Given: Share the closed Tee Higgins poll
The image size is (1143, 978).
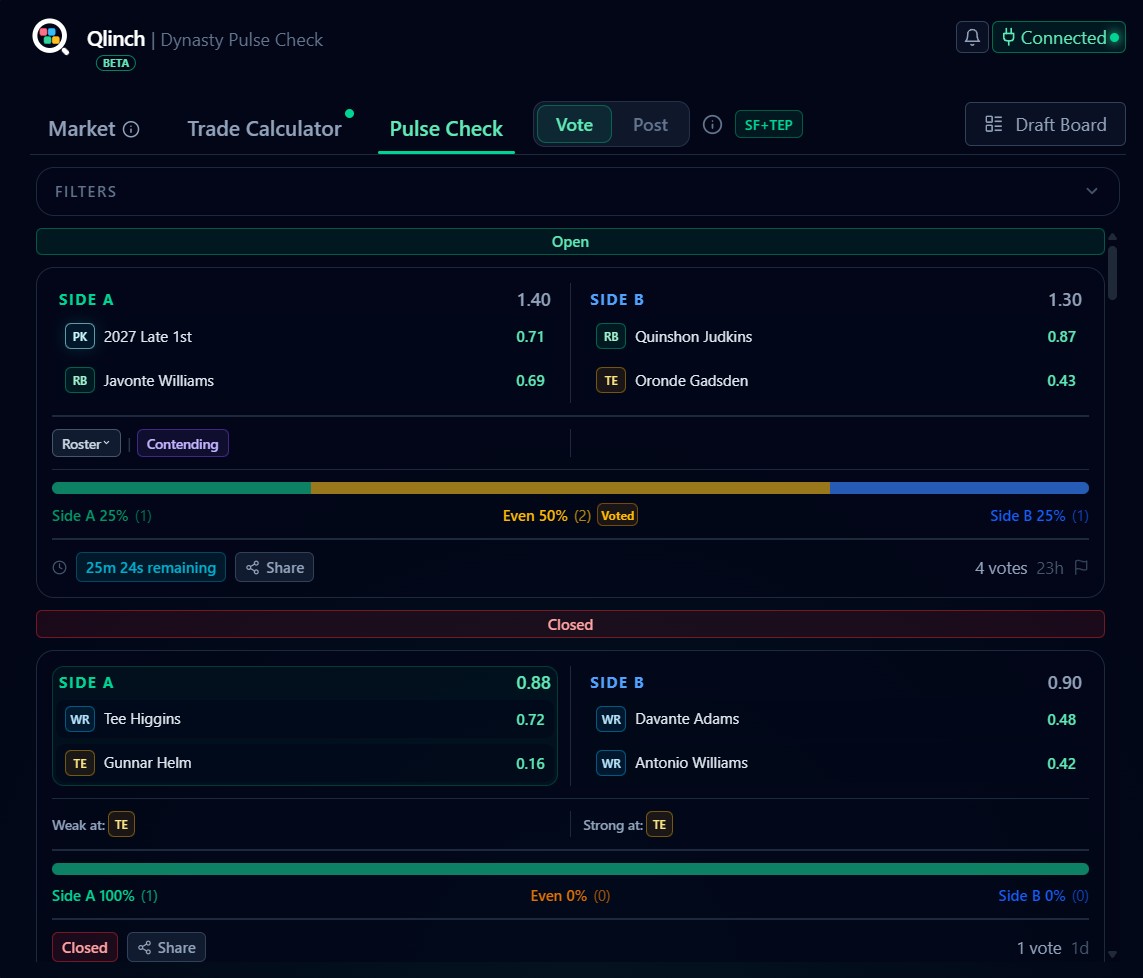Looking at the screenshot, I should tap(166, 947).
